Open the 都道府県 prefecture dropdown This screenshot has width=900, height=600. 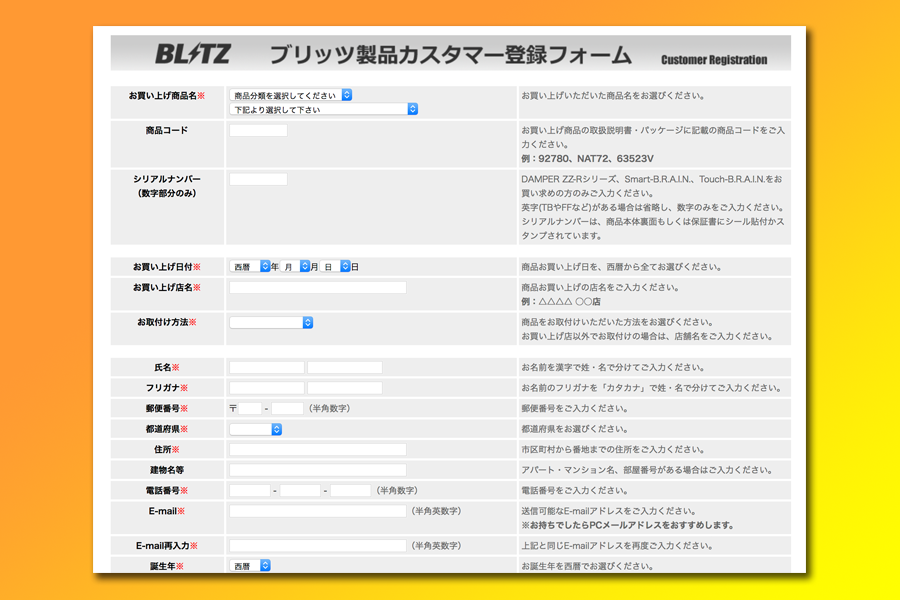pyautogui.click(x=255, y=429)
